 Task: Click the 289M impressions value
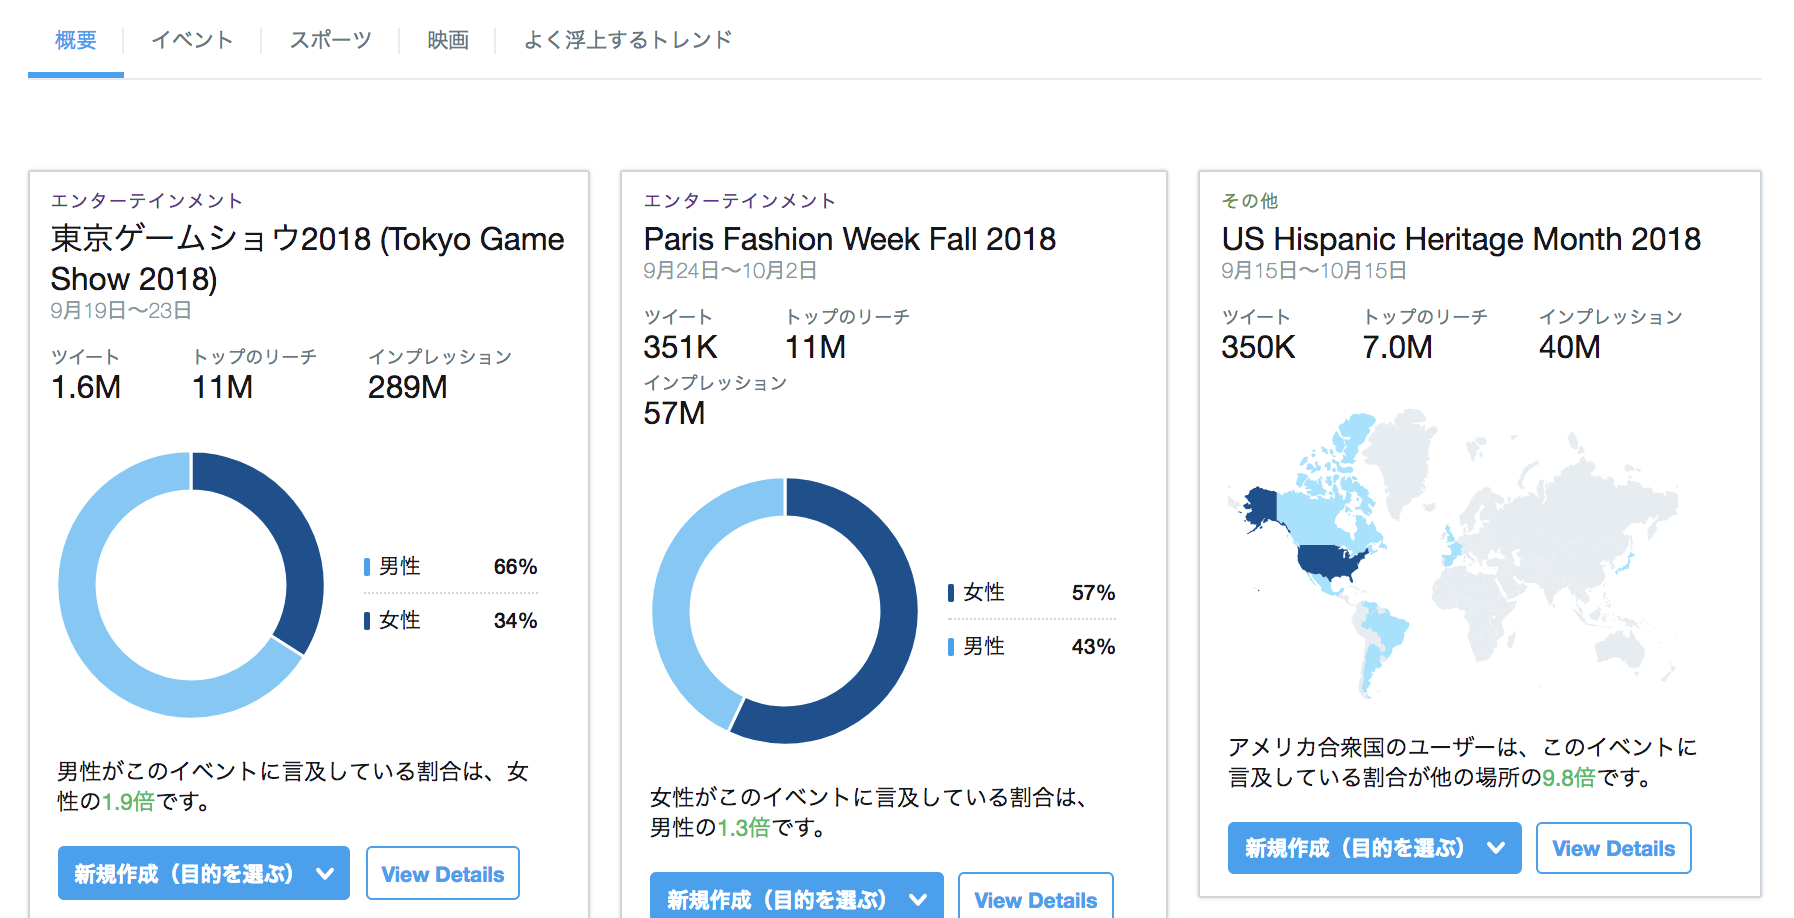[x=408, y=387]
